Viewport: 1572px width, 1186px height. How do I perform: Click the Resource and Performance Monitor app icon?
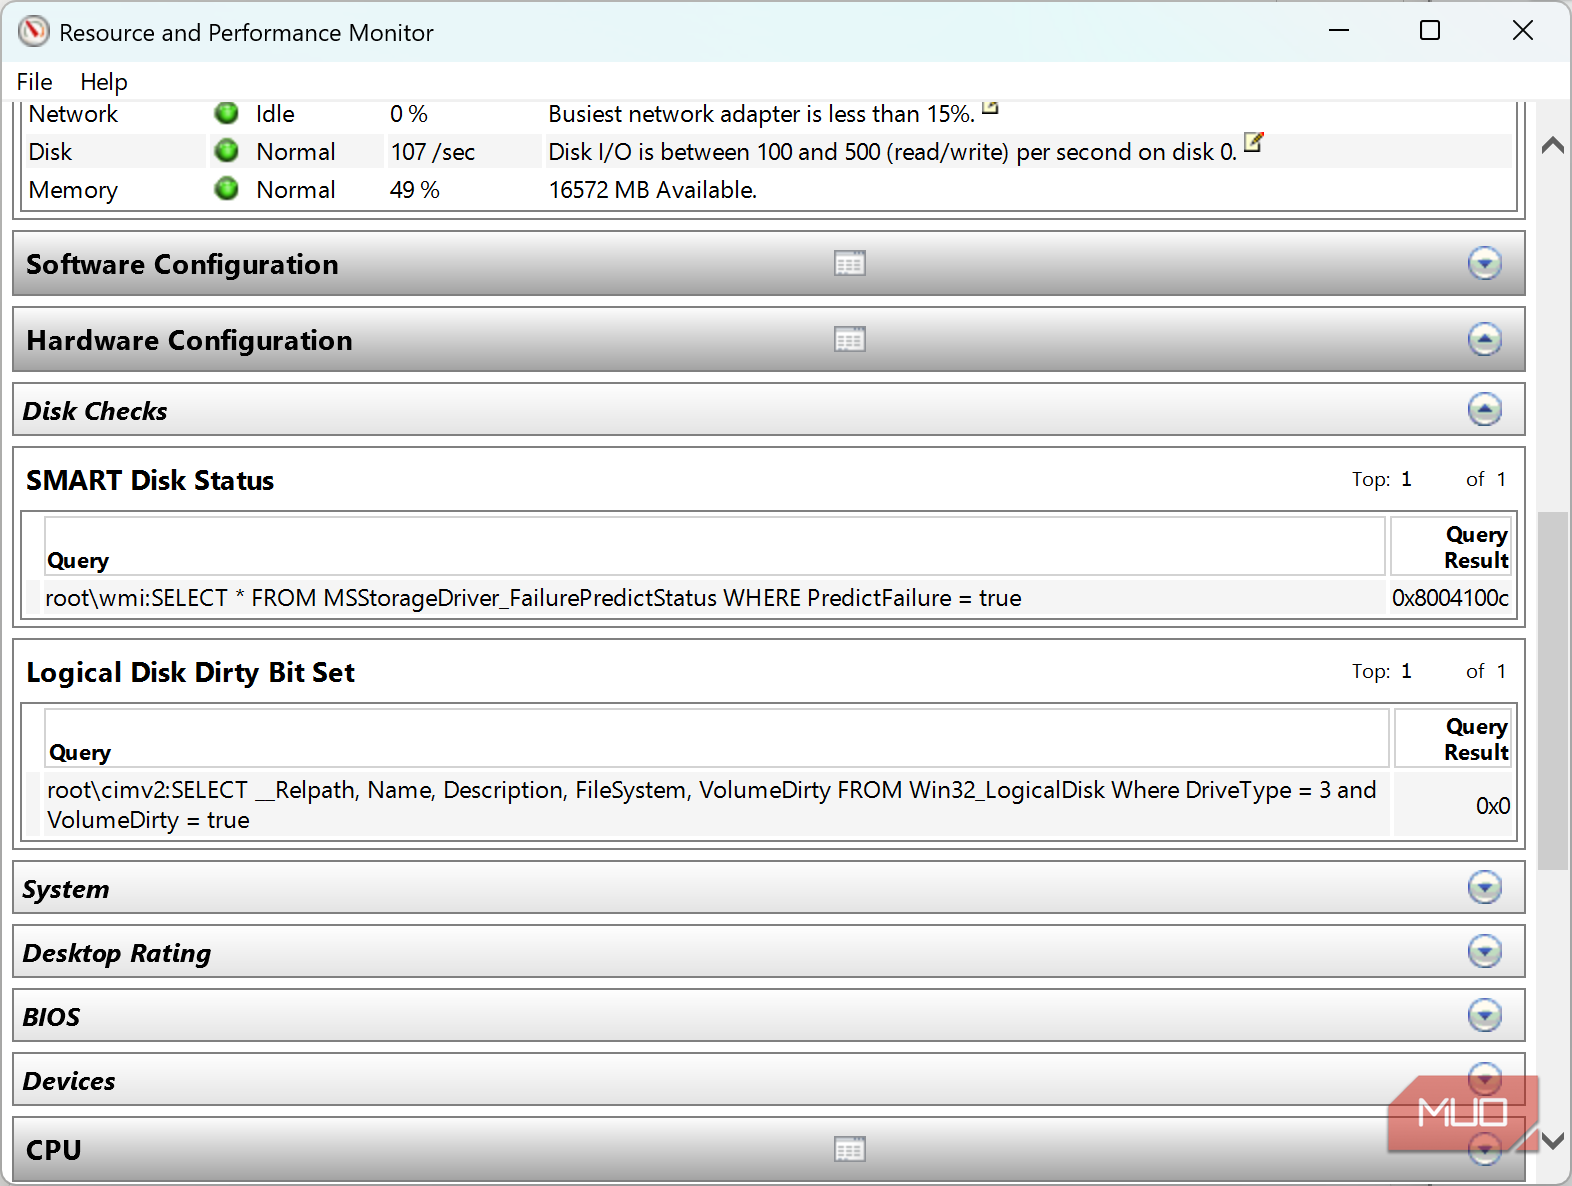pyautogui.click(x=33, y=32)
